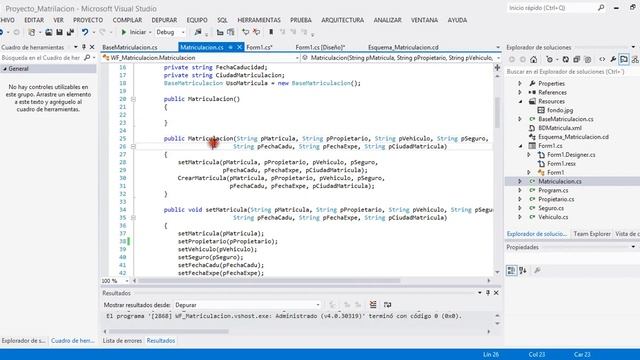Screen dimensions: 640x360
Task: Click the Home icon in Solution Explorer
Action: click(x=533, y=60)
